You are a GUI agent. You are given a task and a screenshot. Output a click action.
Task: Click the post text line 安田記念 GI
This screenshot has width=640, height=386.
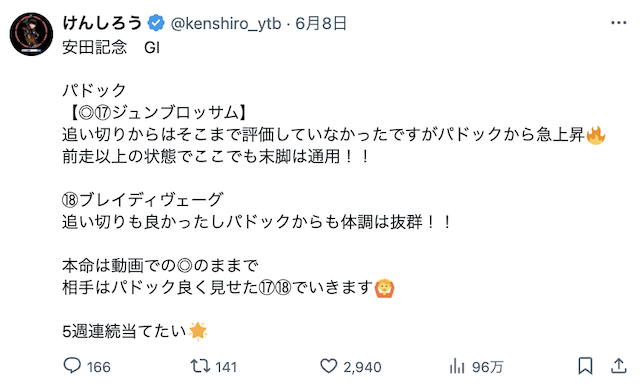tap(111, 48)
